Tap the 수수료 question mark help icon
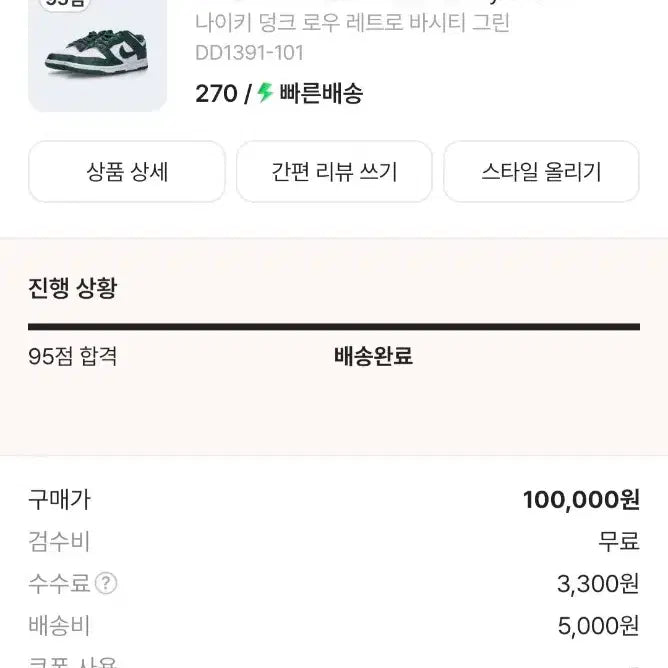Viewport: 668px width, 668px height. (106, 583)
